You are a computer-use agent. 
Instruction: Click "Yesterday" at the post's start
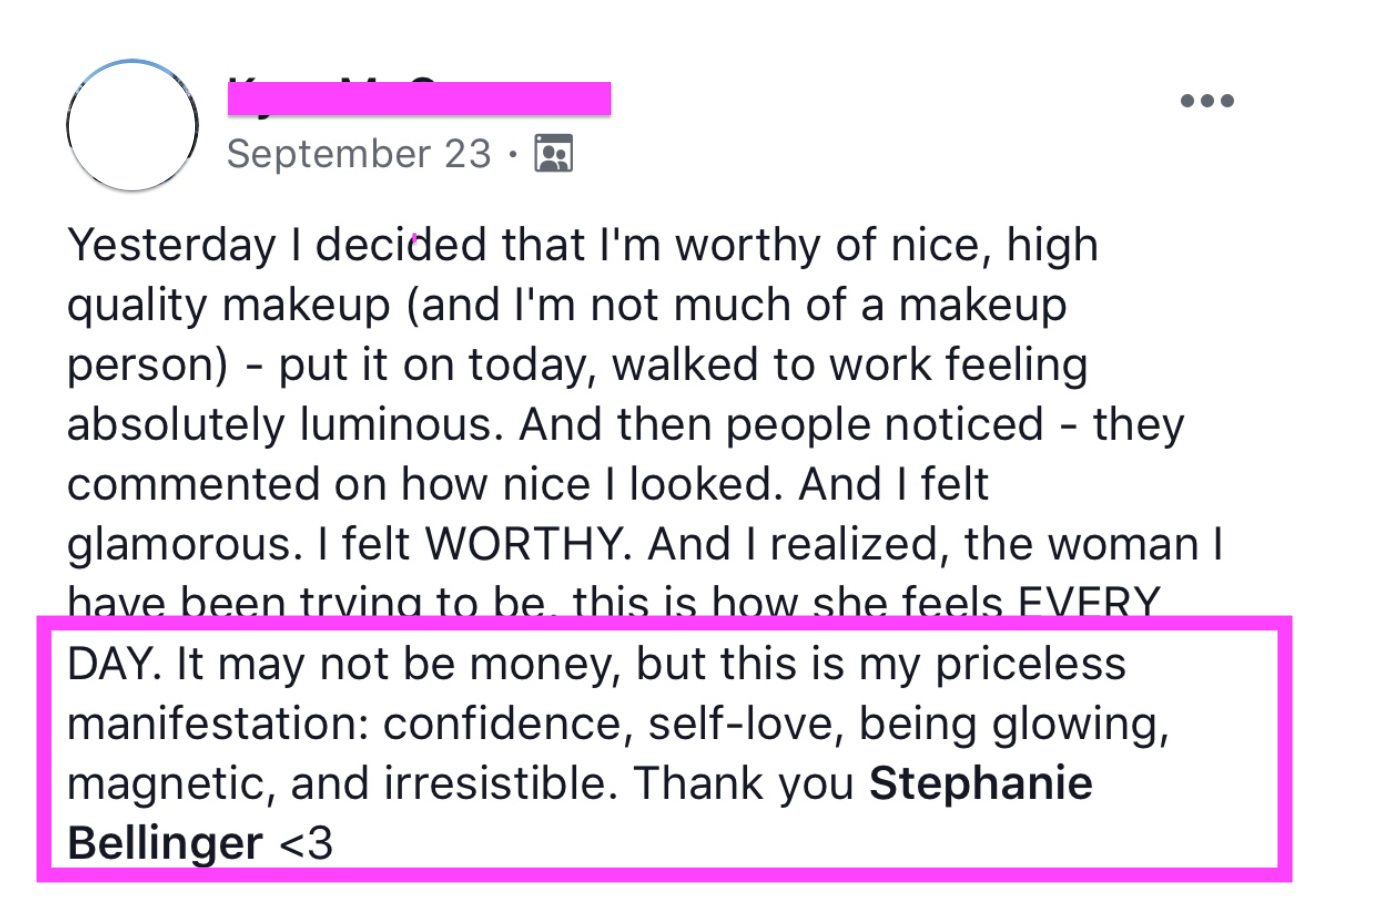click(171, 246)
